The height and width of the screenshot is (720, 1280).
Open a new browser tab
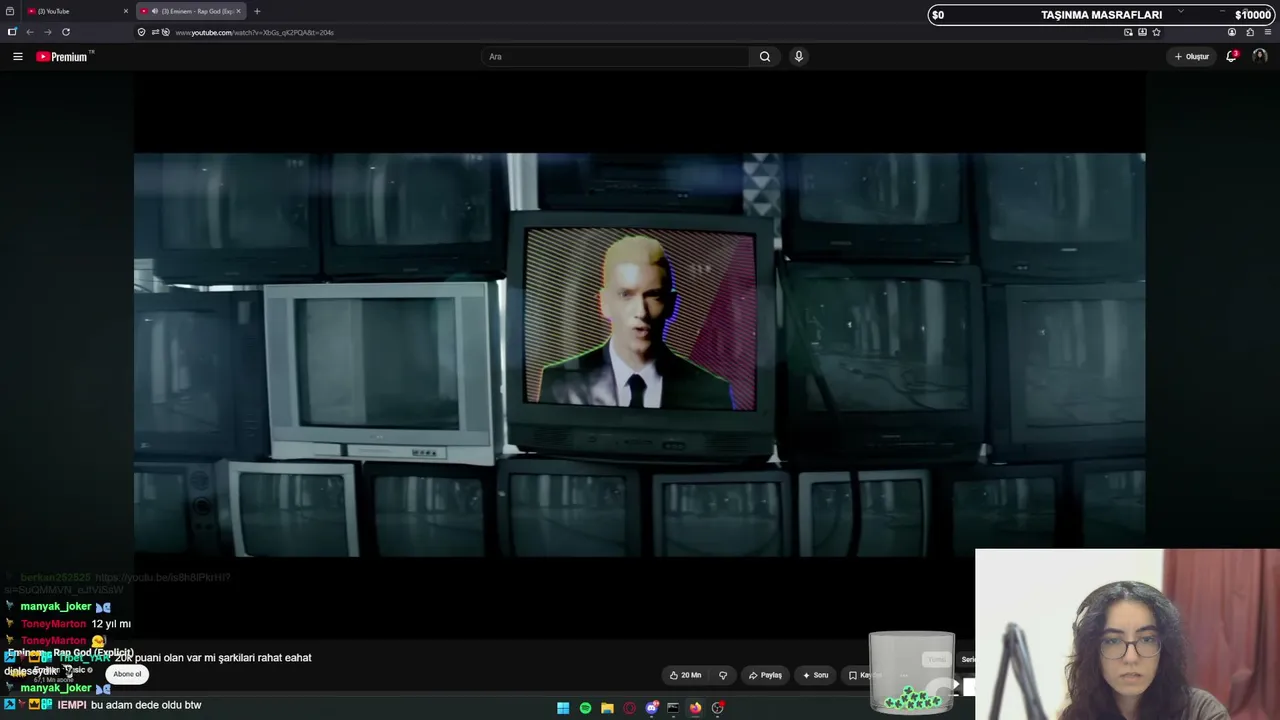click(257, 11)
